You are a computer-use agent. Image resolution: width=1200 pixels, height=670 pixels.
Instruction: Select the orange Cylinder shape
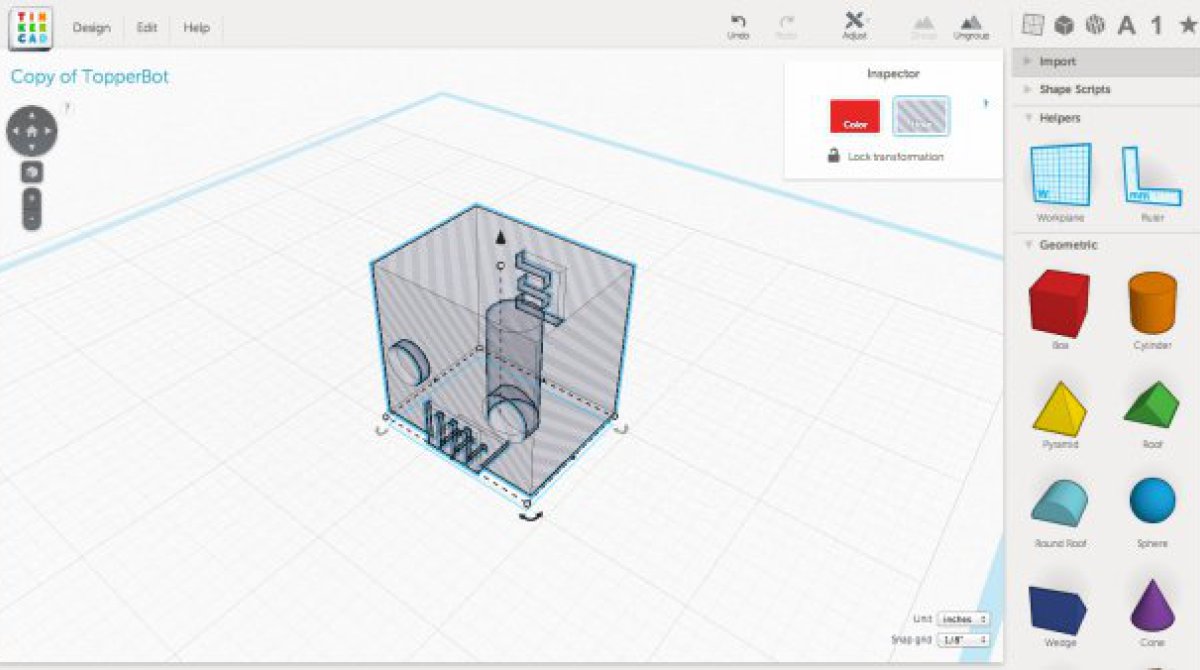pos(1152,304)
